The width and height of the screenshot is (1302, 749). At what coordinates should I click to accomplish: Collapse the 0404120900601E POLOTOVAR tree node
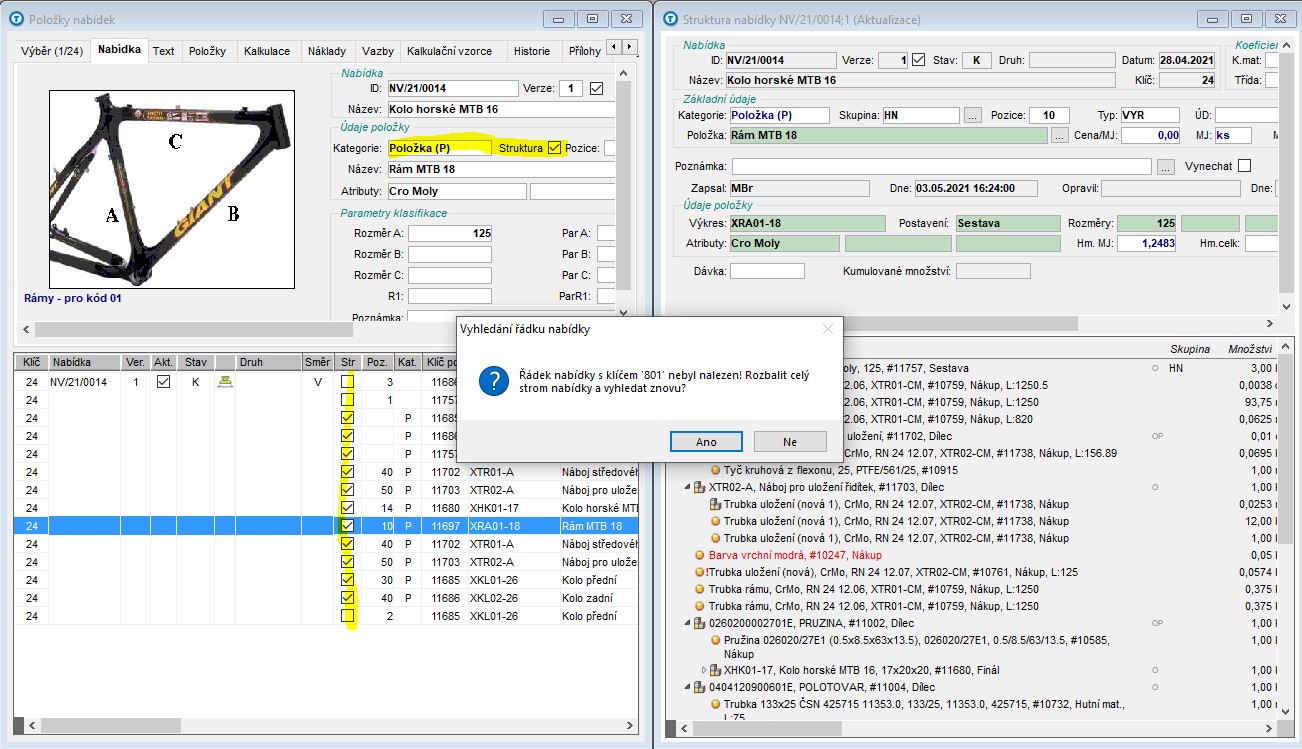(x=687, y=687)
